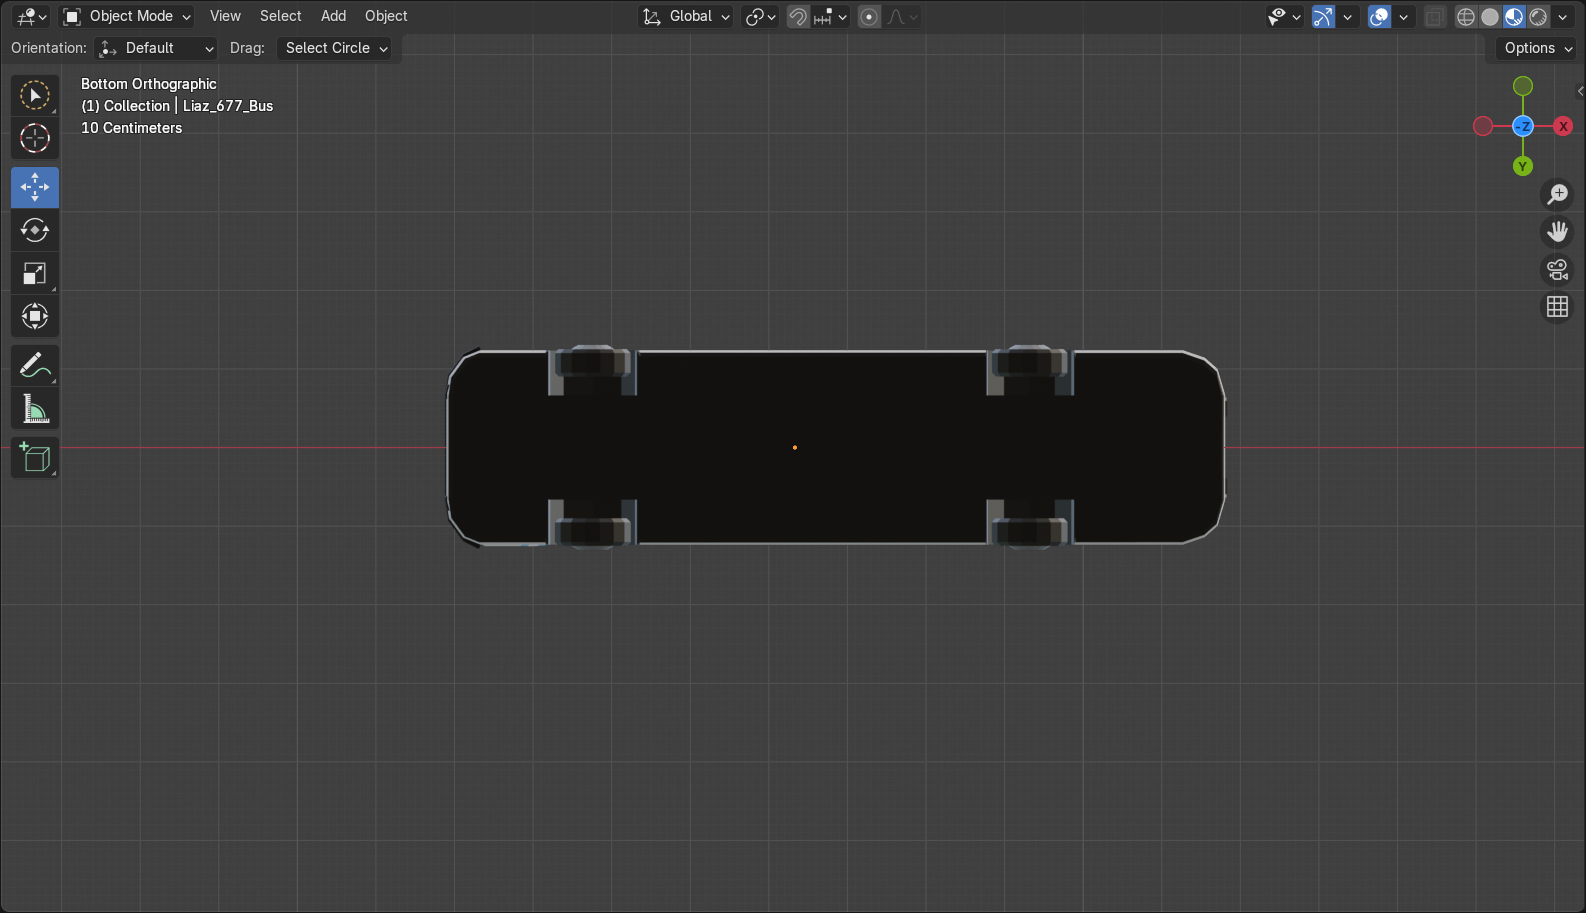The image size is (1586, 913).
Task: Click the bus object's orange origin point
Action: (x=795, y=447)
